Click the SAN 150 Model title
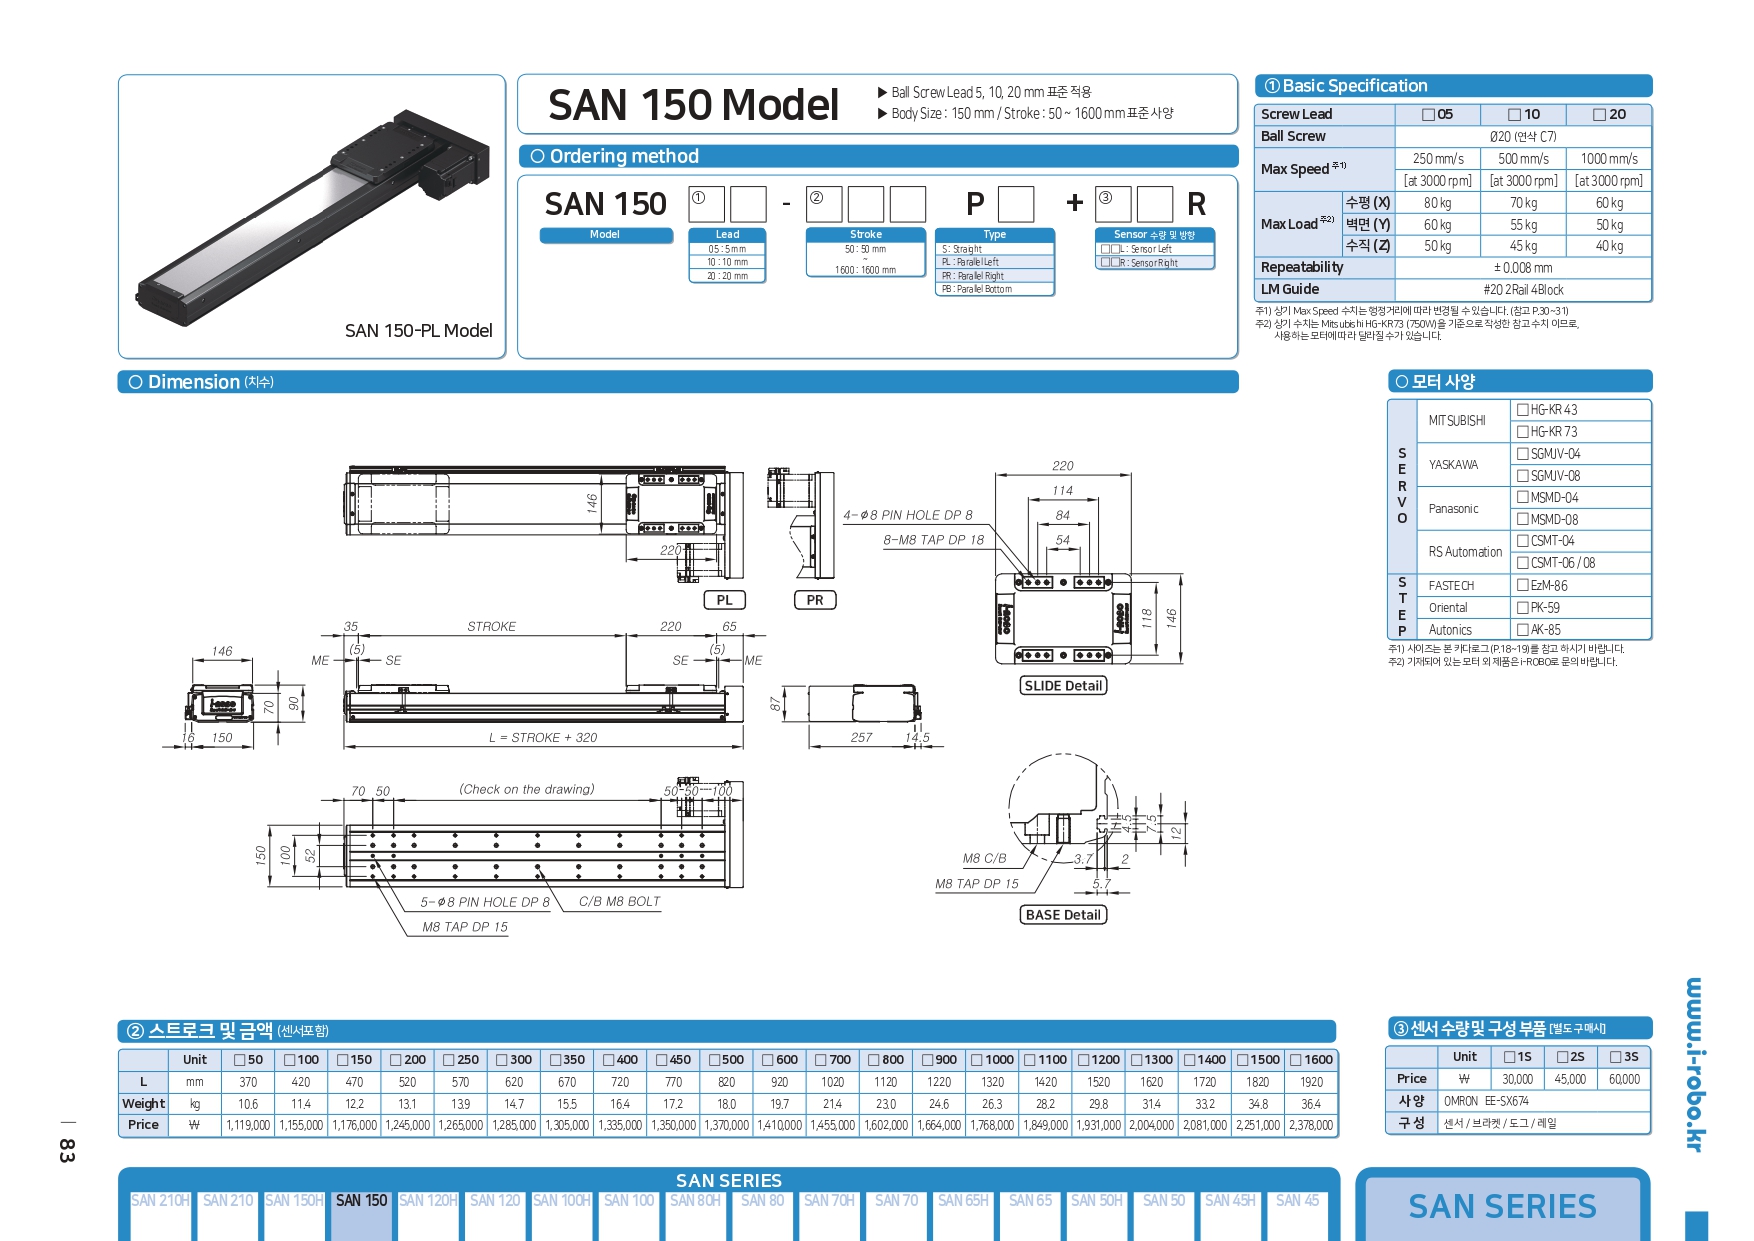Viewport: 1754px width, 1241px height. [693, 105]
